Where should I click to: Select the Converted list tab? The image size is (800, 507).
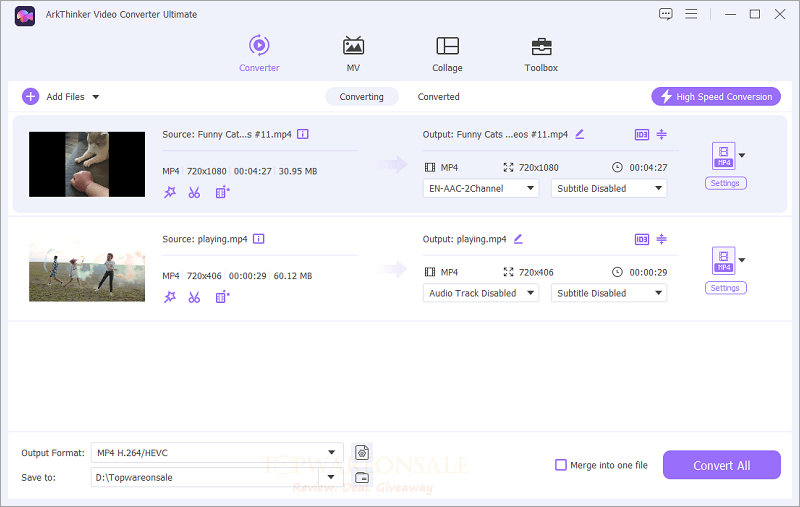[438, 96]
